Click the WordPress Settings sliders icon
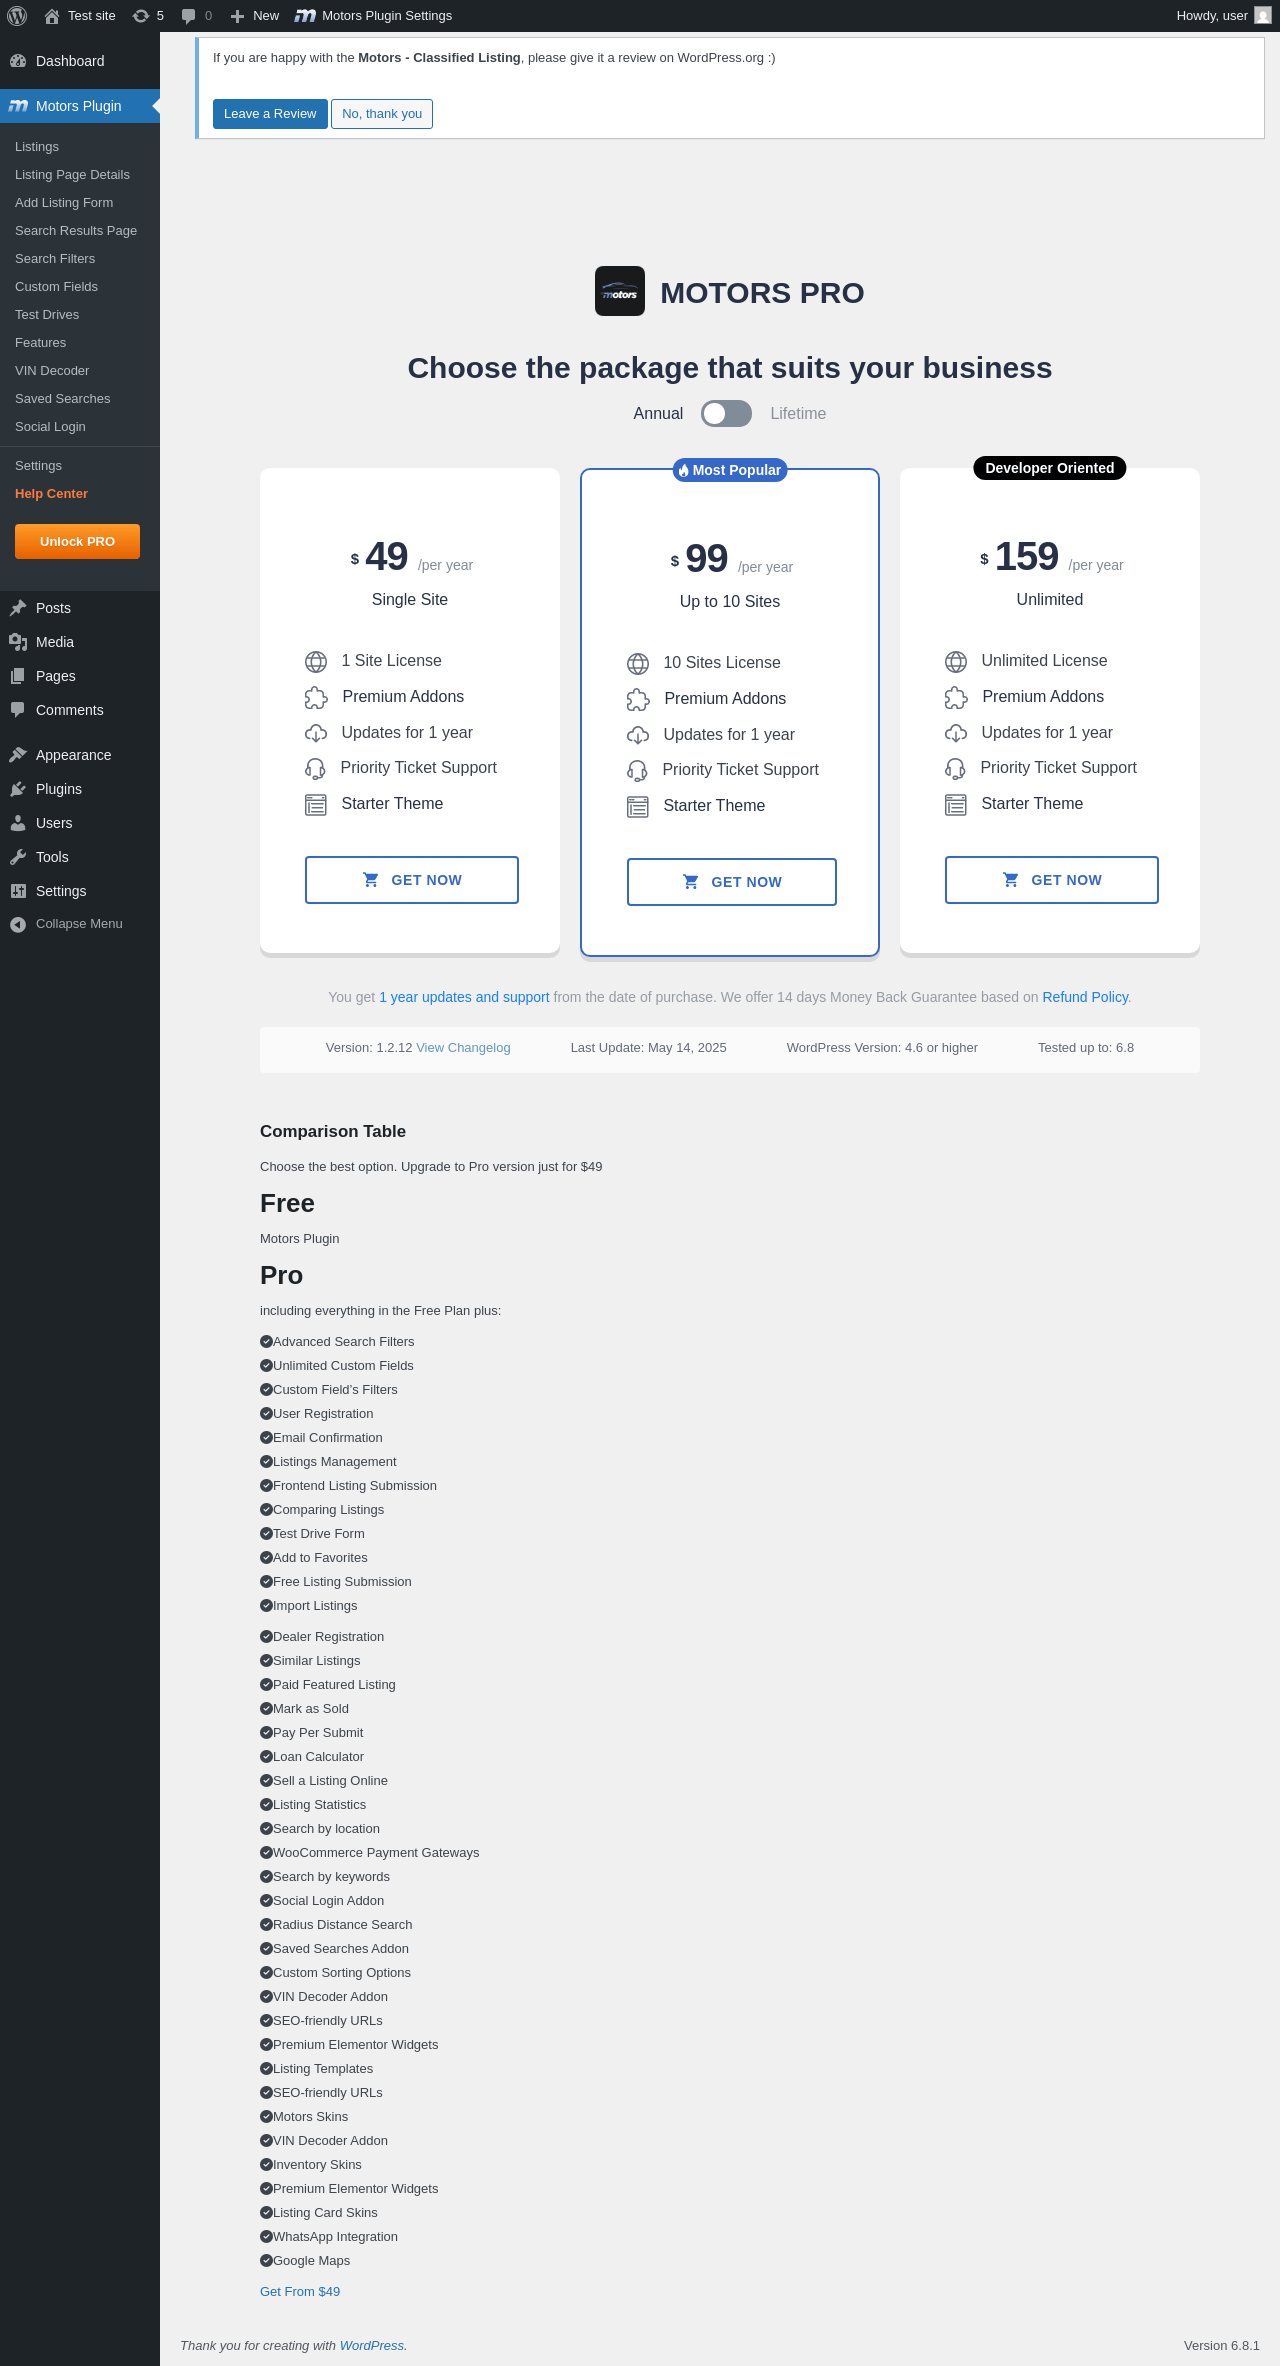The height and width of the screenshot is (2366, 1280). click(18, 891)
